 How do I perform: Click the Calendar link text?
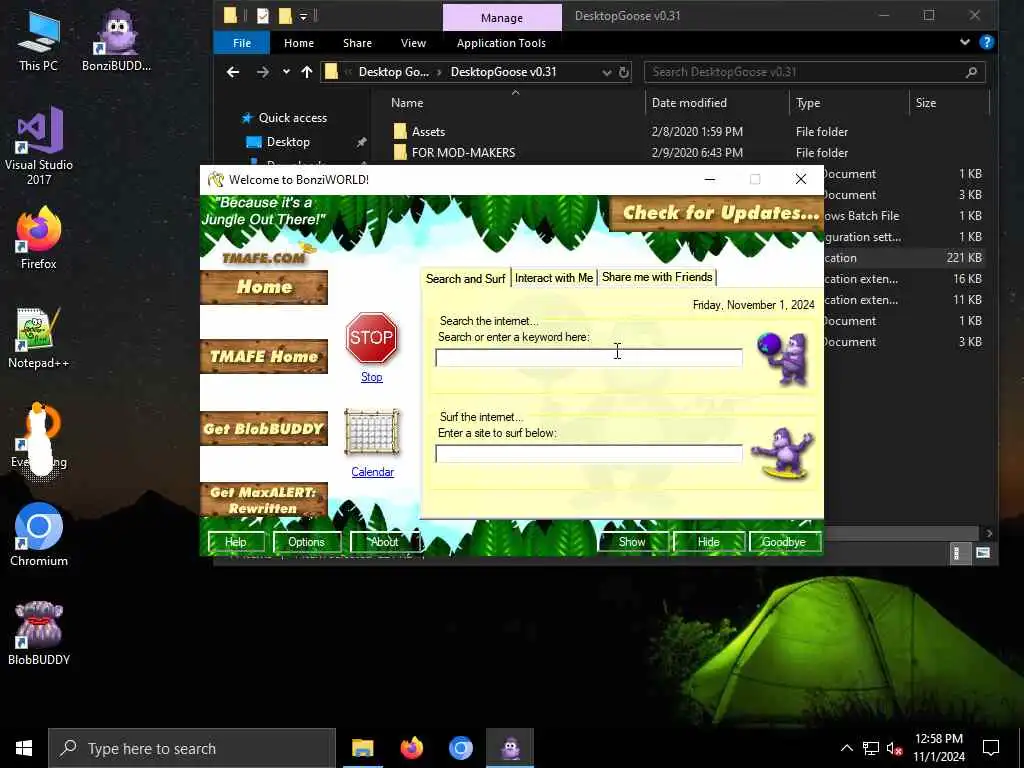[x=372, y=472]
